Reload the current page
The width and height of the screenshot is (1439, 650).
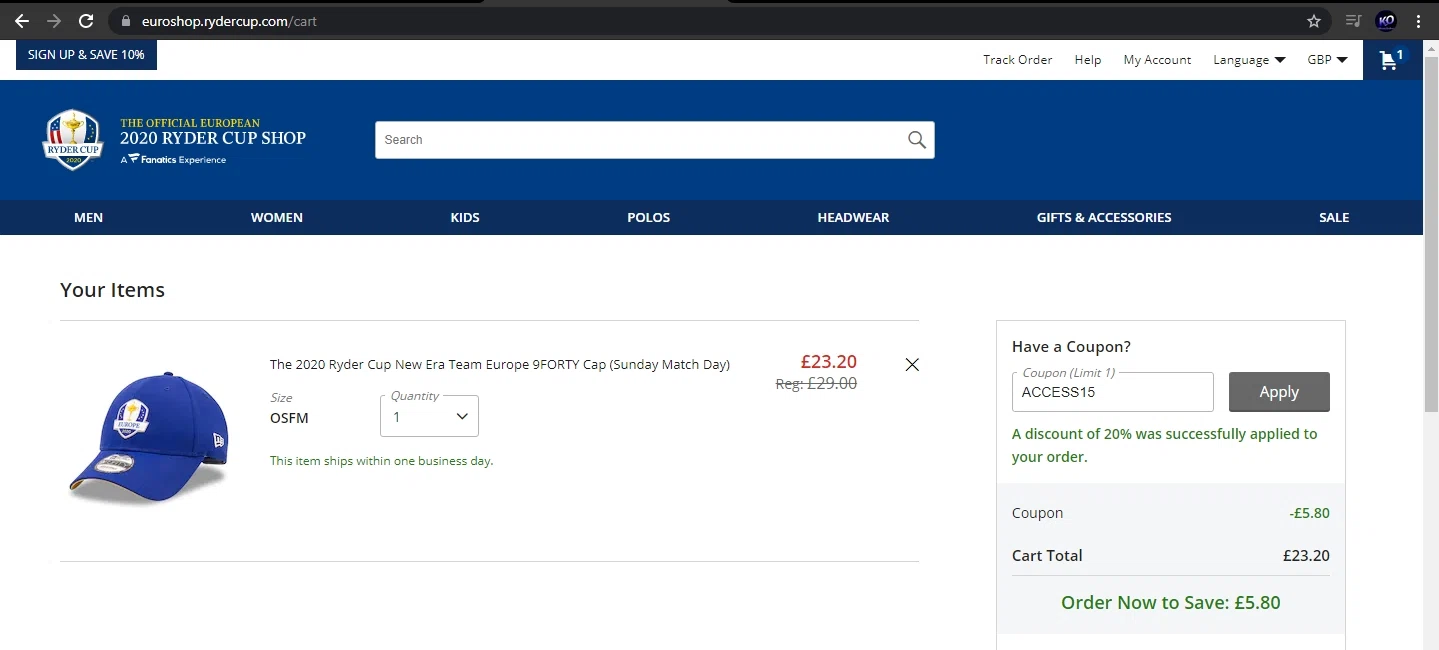[87, 20]
